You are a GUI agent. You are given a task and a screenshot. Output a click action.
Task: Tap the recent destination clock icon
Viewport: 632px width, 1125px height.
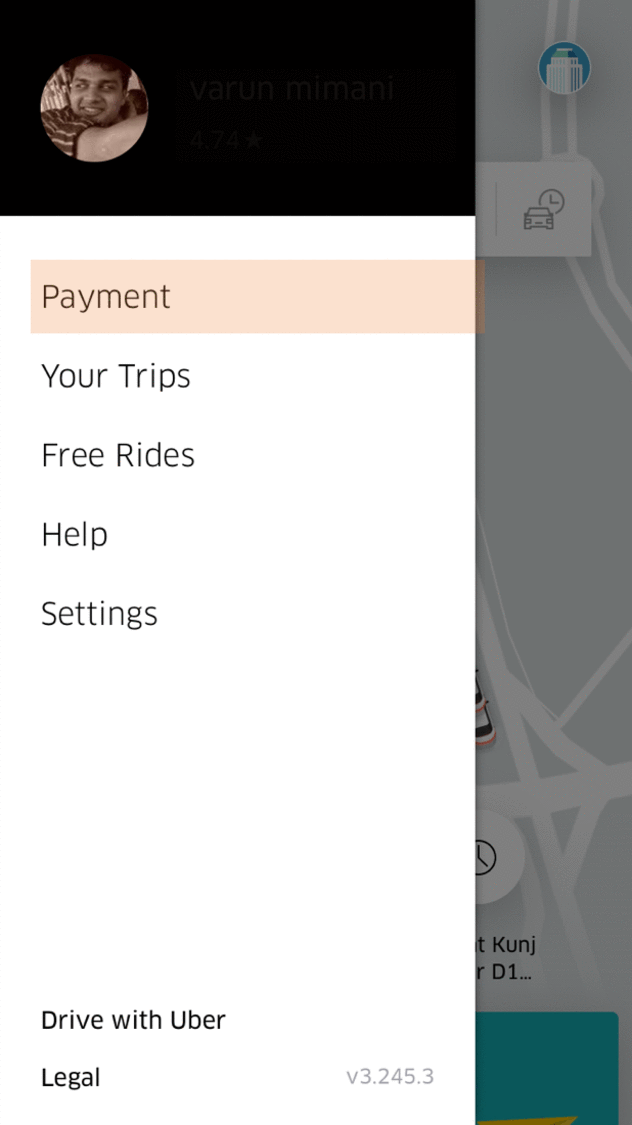coord(484,857)
